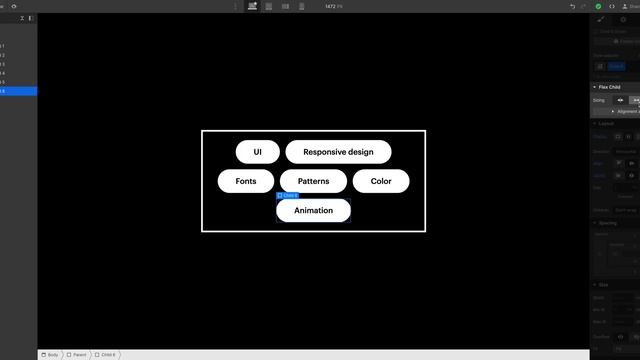640x360 pixels.
Task: Open the Style panel brush tab
Action: 600,19
